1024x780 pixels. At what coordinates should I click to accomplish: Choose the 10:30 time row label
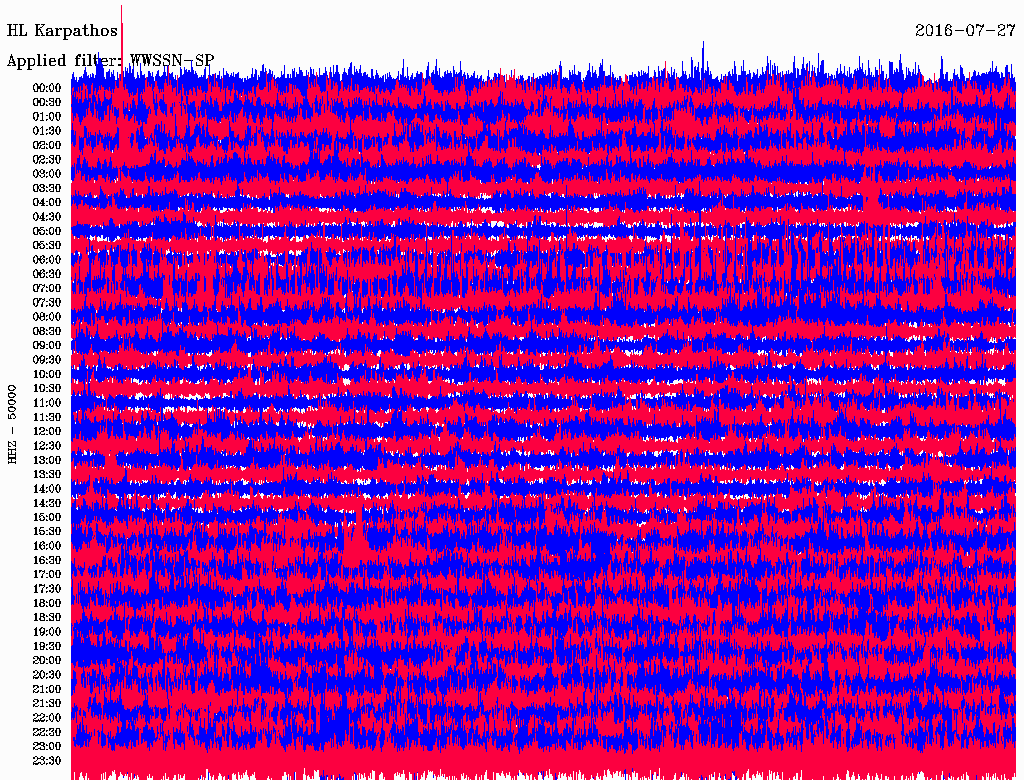point(47,389)
